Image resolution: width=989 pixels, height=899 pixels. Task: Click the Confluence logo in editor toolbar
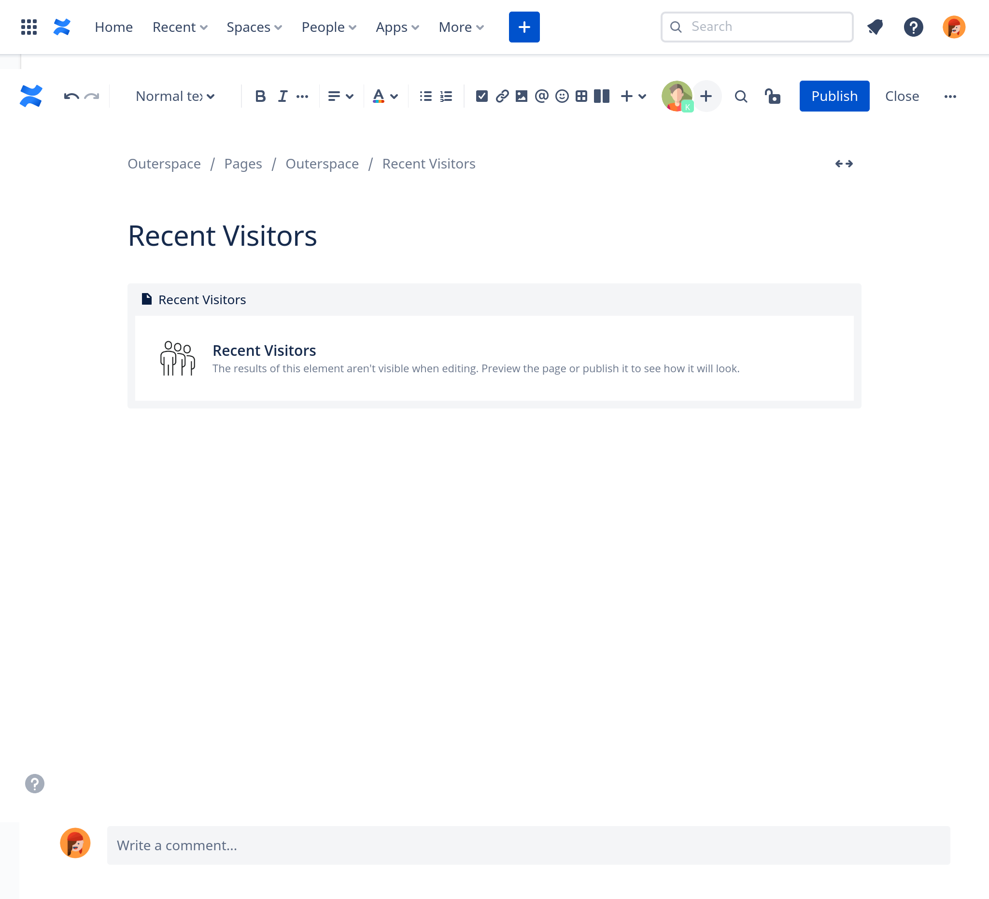pos(31,96)
